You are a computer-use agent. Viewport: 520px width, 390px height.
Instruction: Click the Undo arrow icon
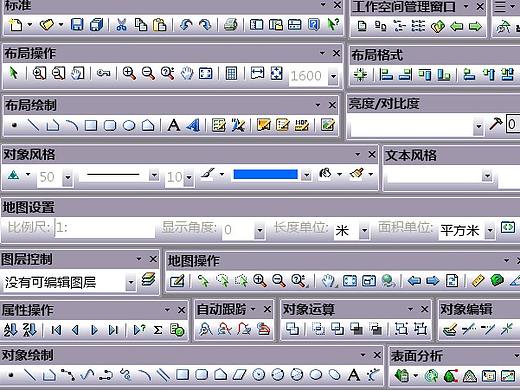(186, 25)
